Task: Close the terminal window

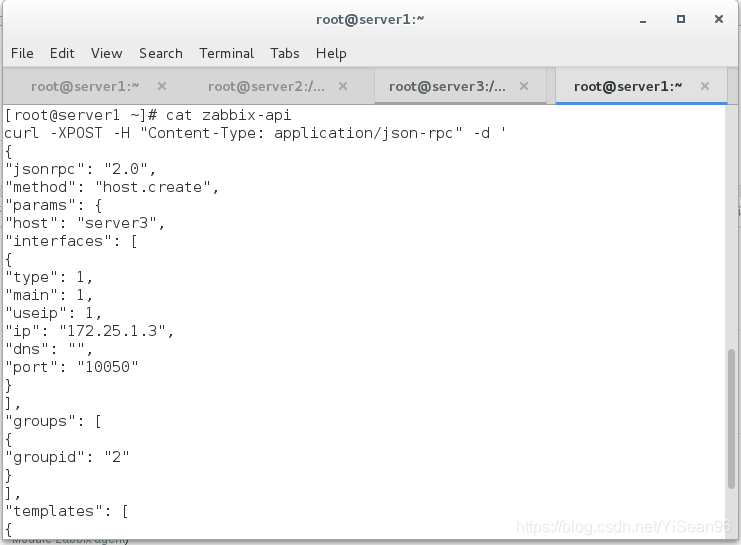Action: 719,19
